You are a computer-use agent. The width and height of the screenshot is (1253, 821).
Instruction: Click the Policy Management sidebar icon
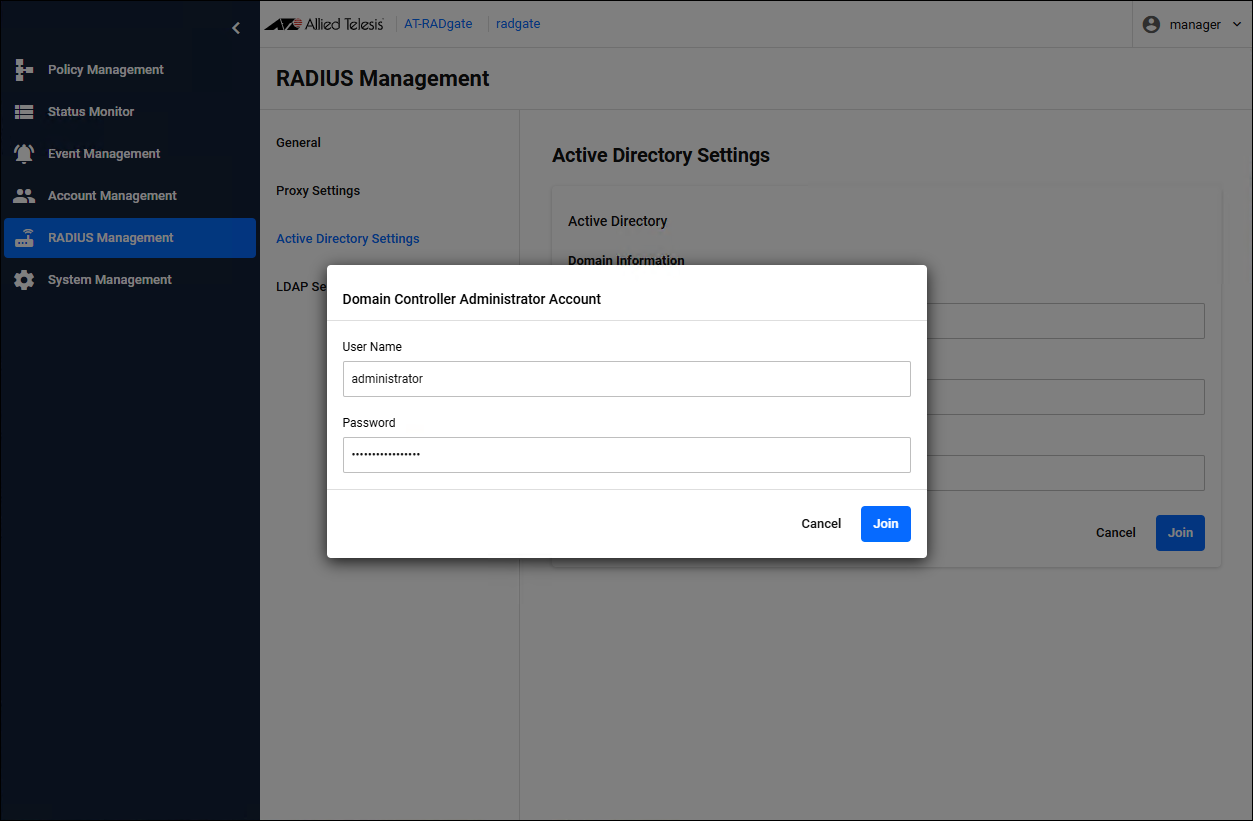tap(24, 70)
